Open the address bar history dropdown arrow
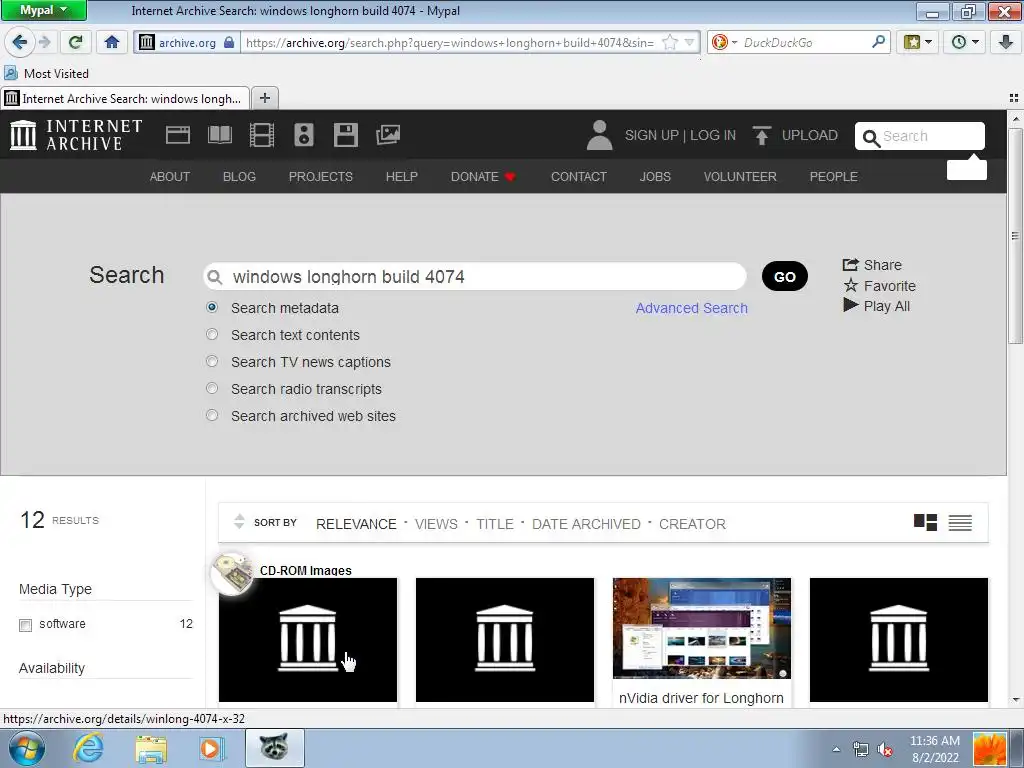 689,42
